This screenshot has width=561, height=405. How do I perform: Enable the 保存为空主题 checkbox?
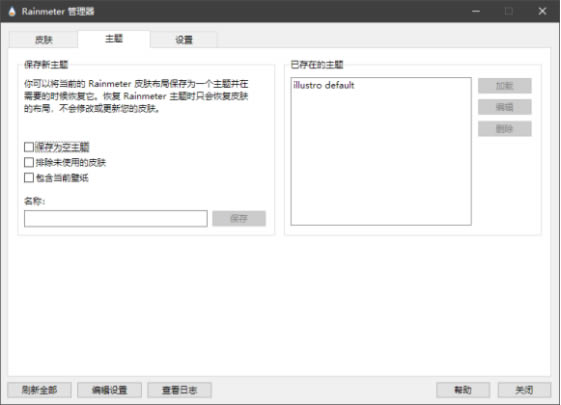[x=29, y=147]
